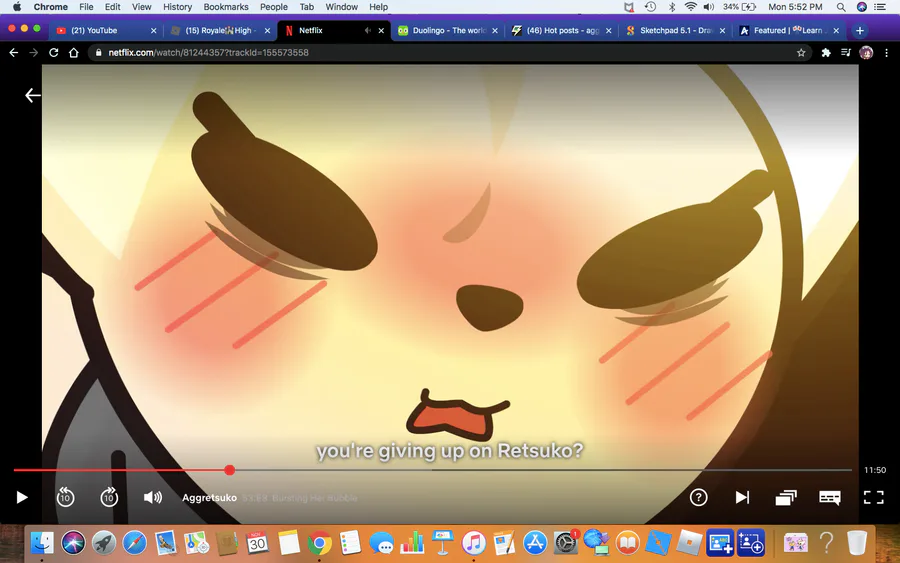Viewport: 900px width, 563px height.
Task: Mute the Netflix tab audio indicator
Action: click(x=367, y=30)
